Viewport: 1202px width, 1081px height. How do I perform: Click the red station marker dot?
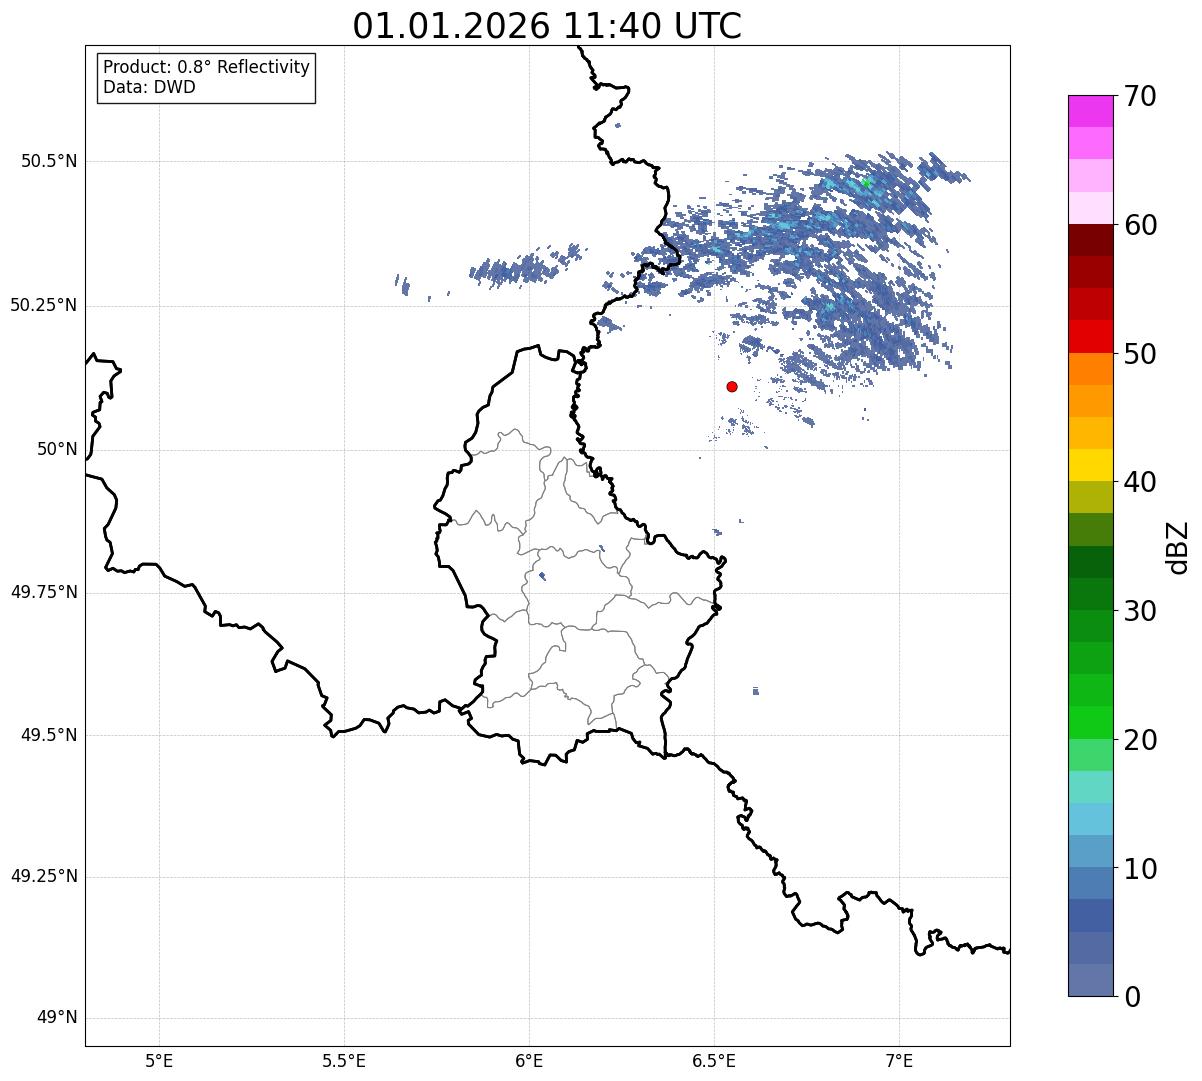click(x=732, y=386)
